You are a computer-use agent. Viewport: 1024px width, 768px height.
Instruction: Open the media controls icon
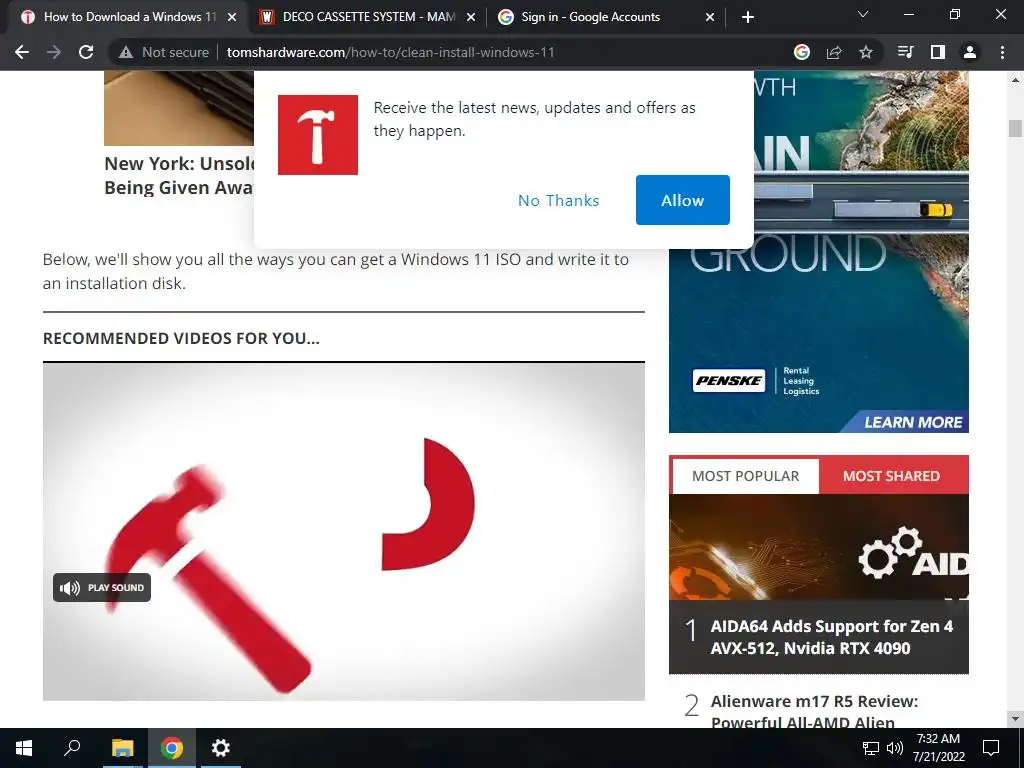905,52
